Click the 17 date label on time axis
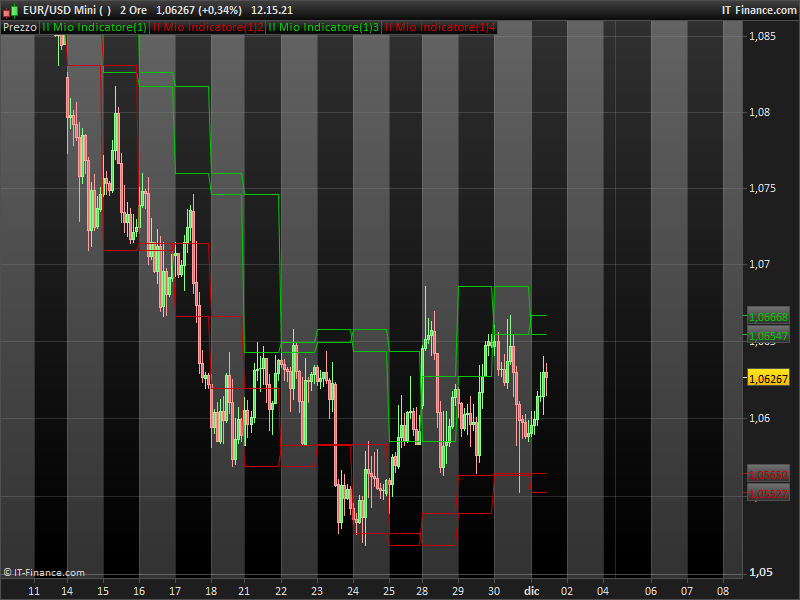The image size is (800, 600). 175,591
